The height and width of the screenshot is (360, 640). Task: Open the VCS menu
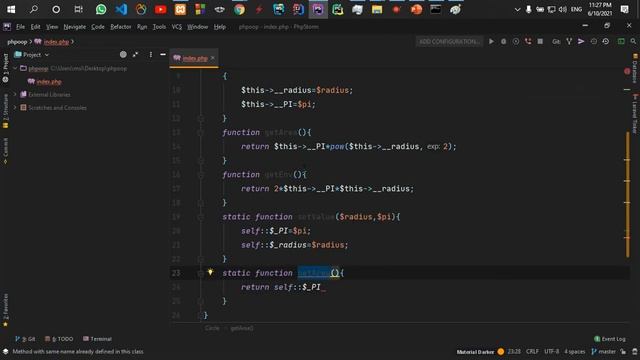click(x=176, y=27)
